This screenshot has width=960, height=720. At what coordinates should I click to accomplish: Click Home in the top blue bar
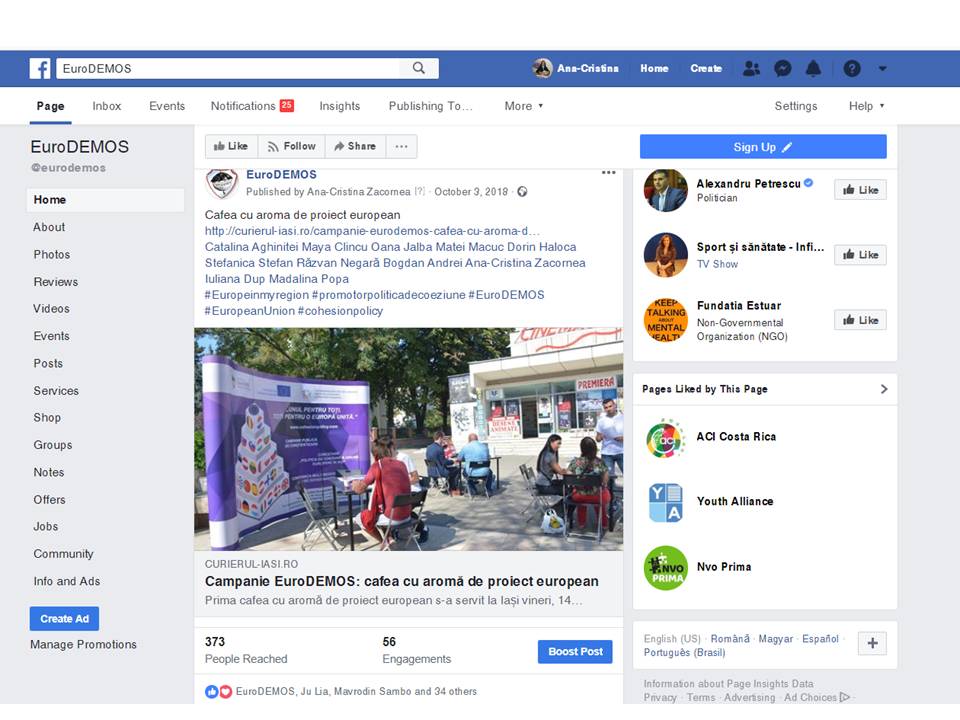coord(654,68)
